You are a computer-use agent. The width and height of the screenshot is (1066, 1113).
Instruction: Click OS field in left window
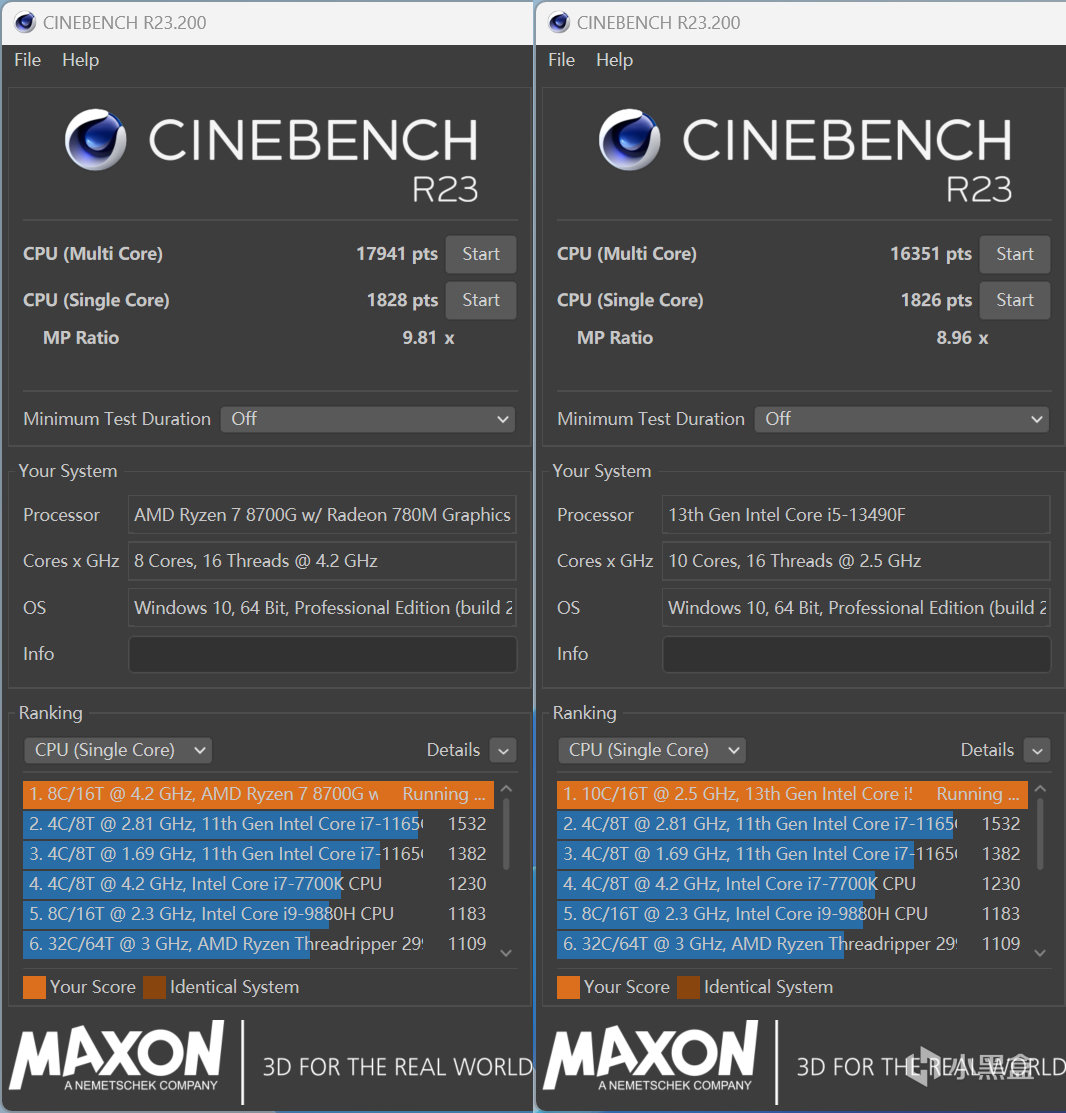coord(322,608)
